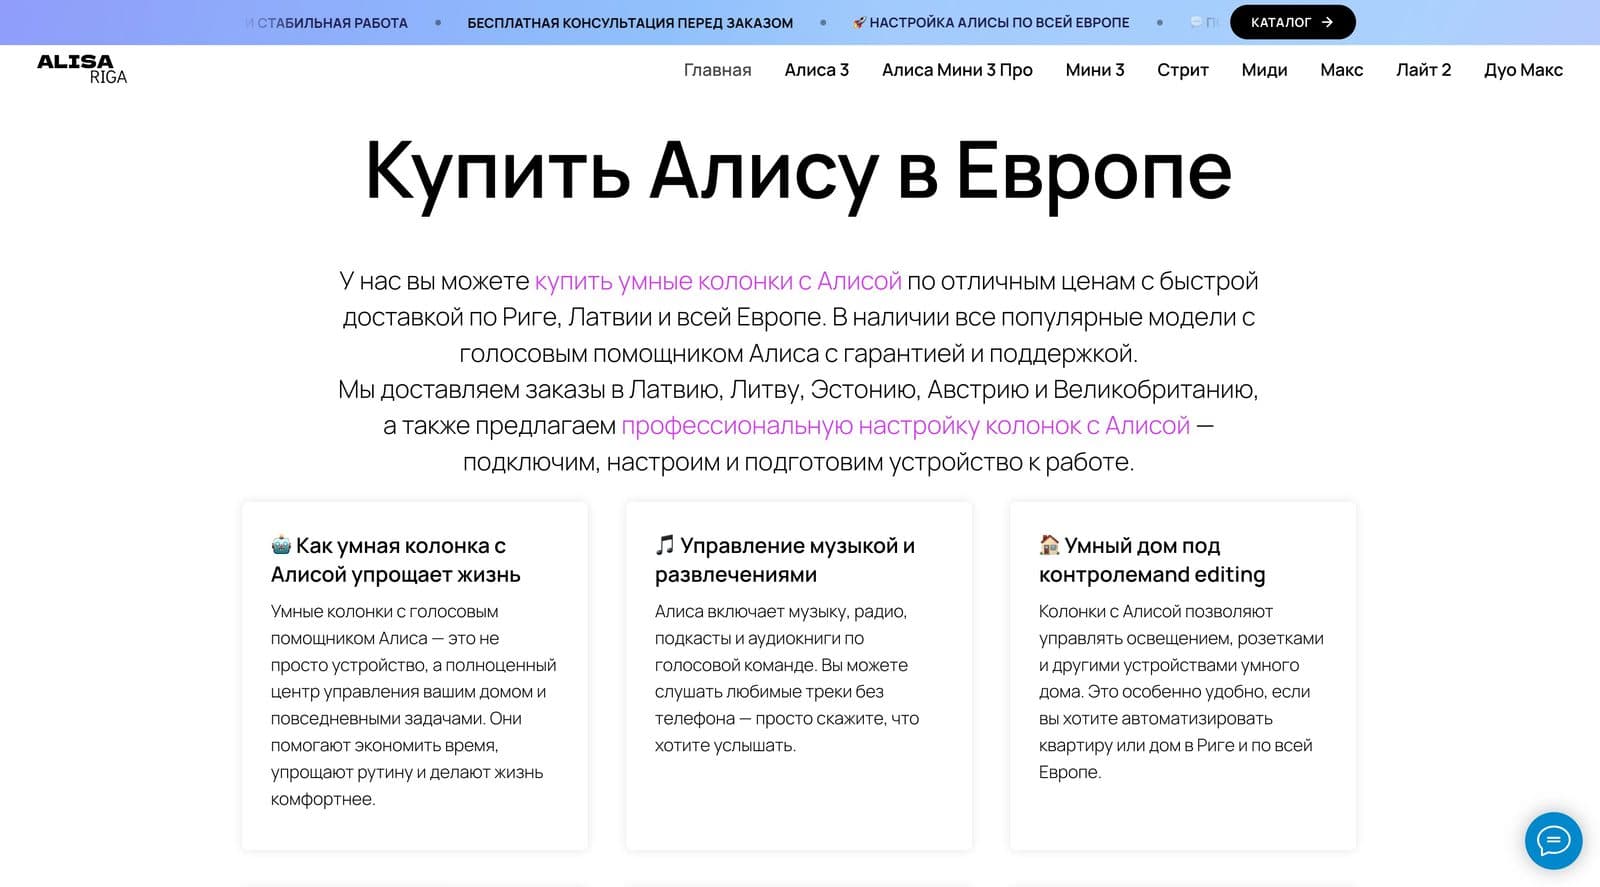
Task: Open the Лайт 2 menu item
Action: tap(1423, 70)
